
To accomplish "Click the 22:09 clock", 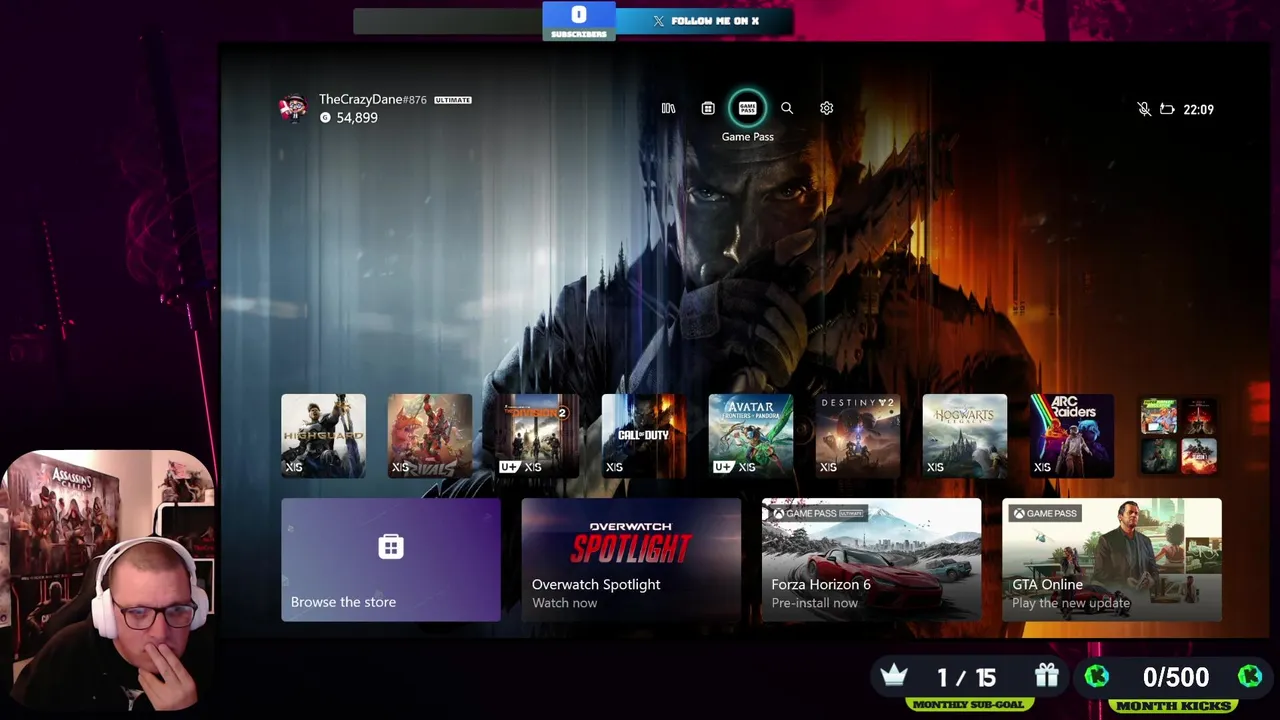I will coord(1198,110).
